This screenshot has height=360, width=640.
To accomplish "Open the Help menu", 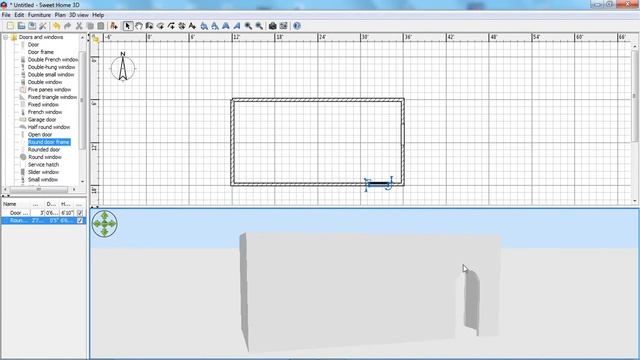I will 98,15.
